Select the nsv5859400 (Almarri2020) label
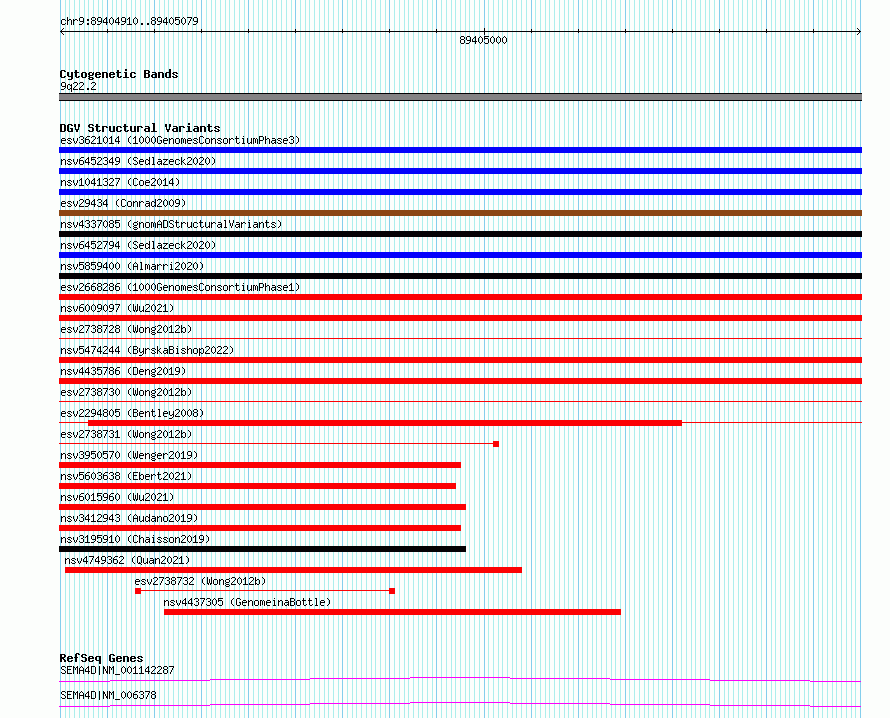The width and height of the screenshot is (890, 718). pyautogui.click(x=132, y=266)
